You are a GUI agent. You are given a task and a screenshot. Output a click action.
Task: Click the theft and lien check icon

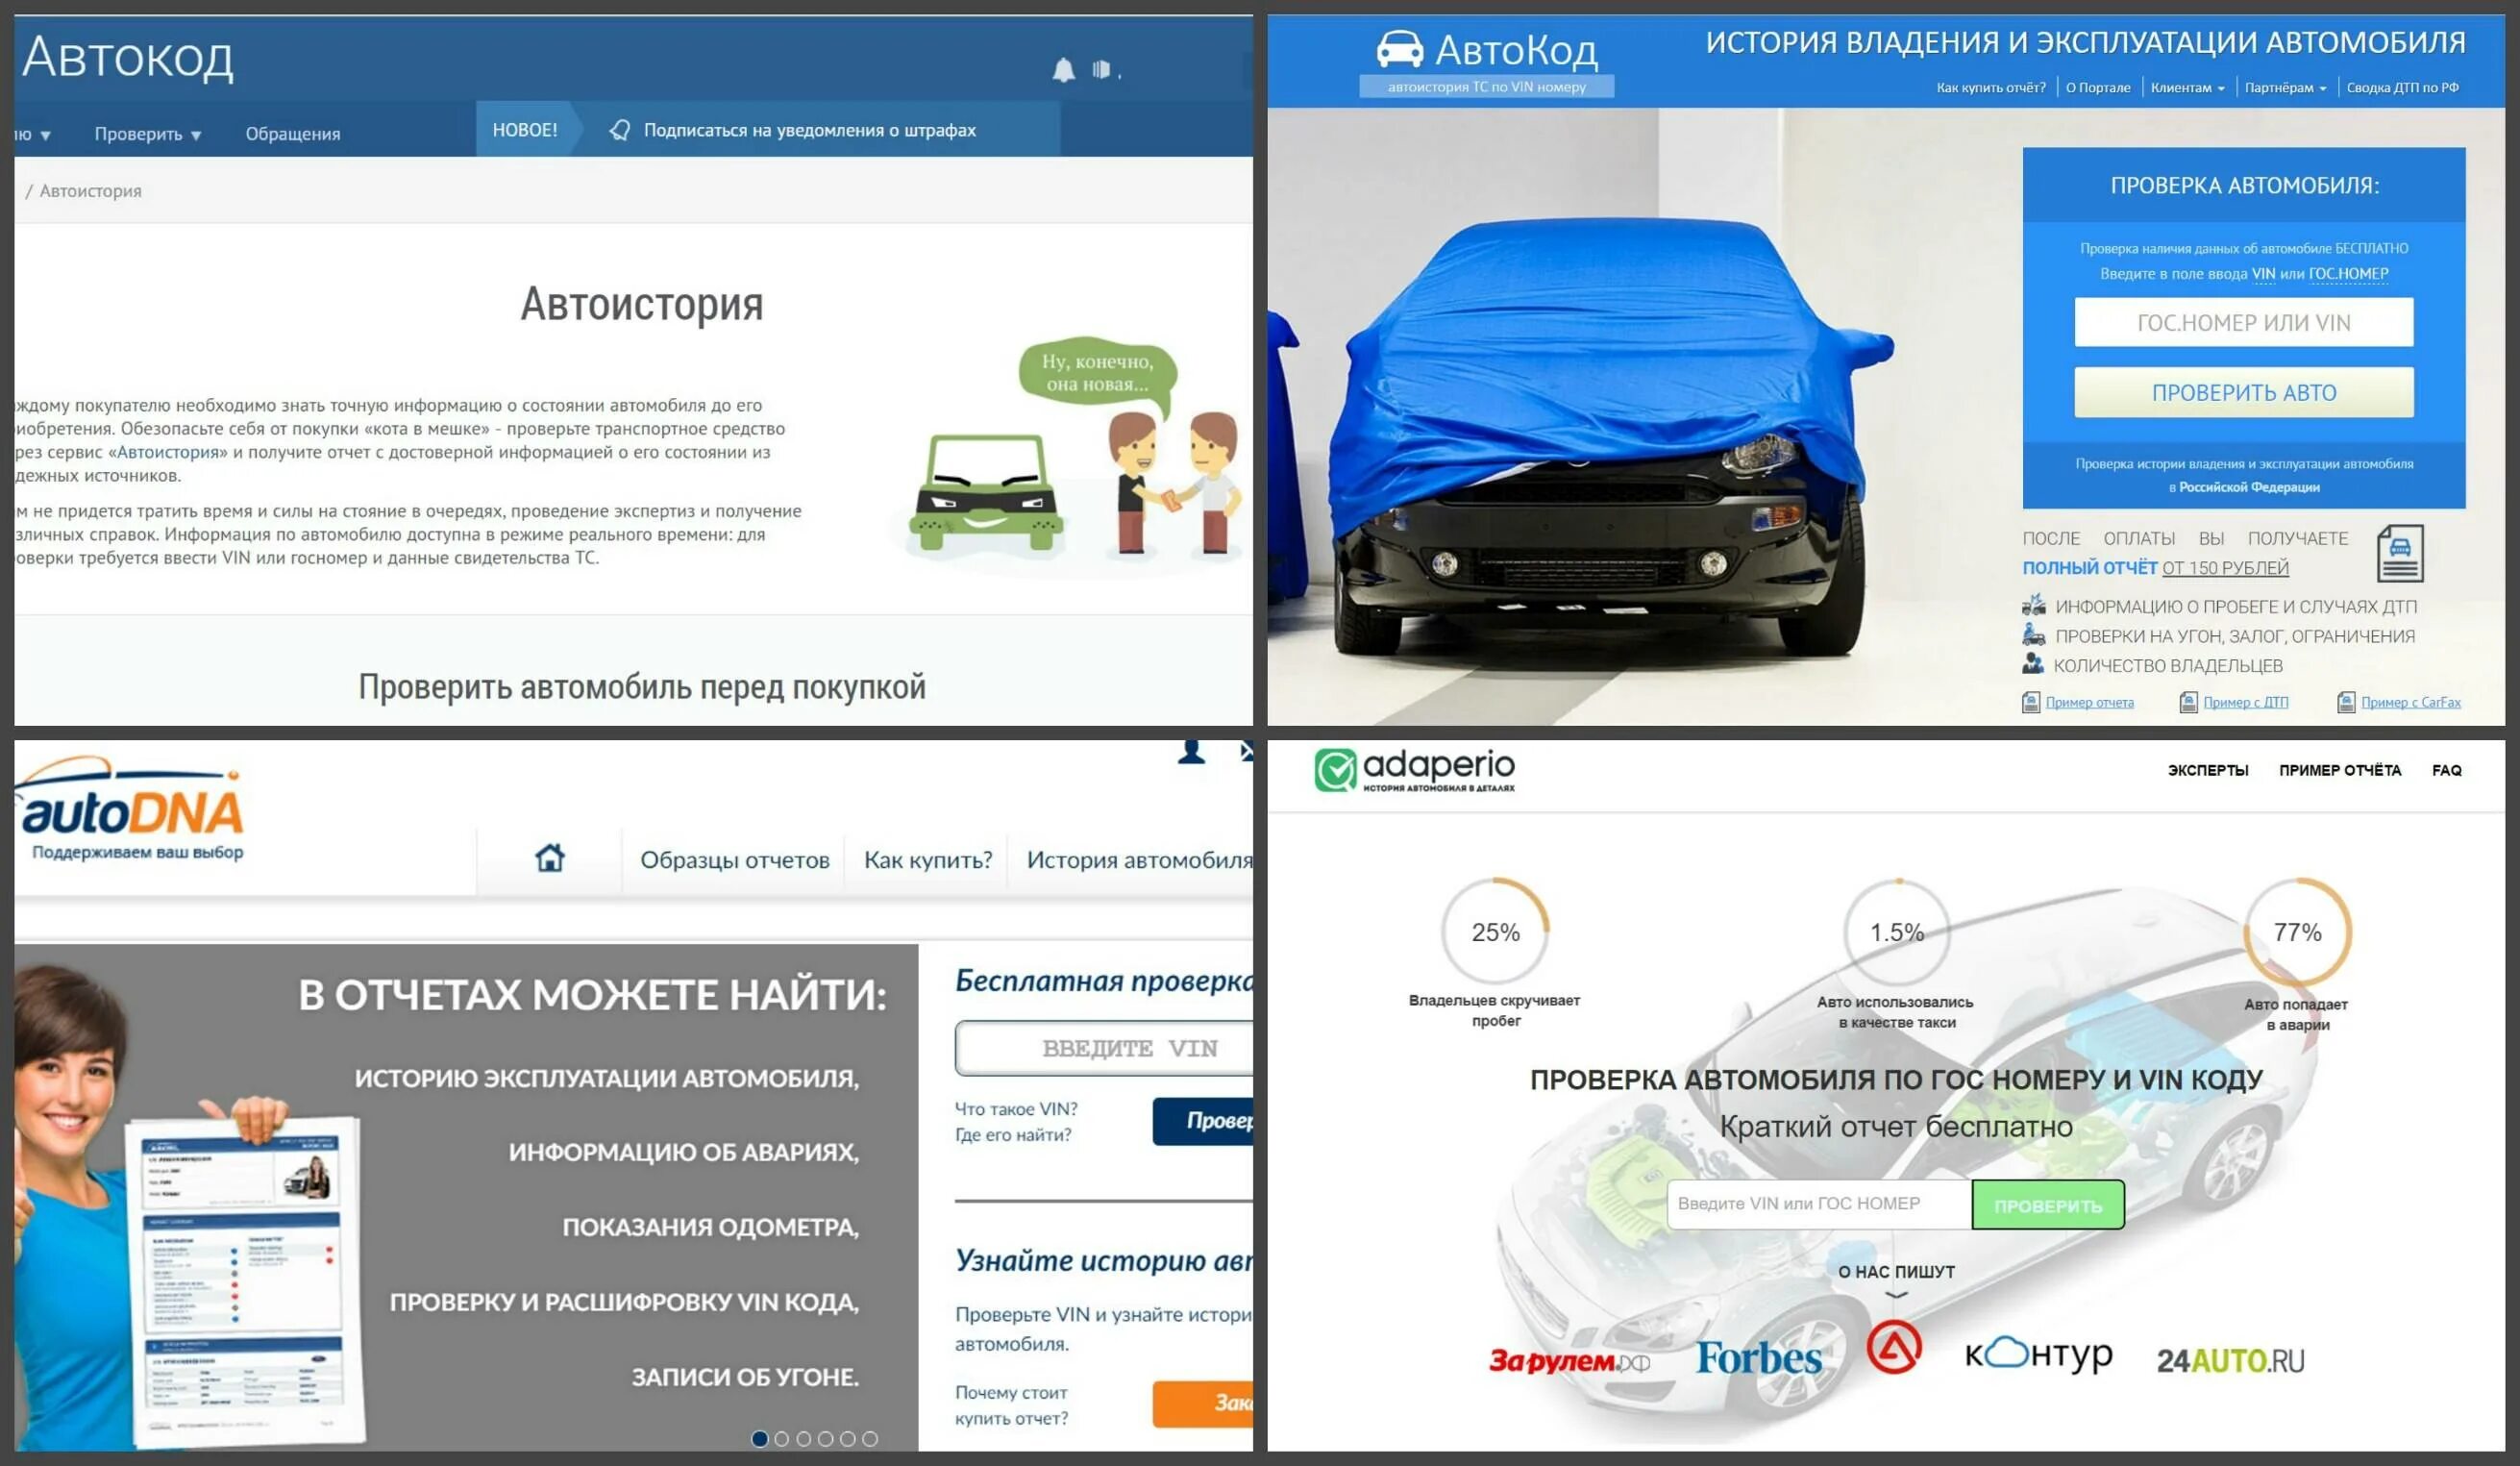coord(2033,634)
